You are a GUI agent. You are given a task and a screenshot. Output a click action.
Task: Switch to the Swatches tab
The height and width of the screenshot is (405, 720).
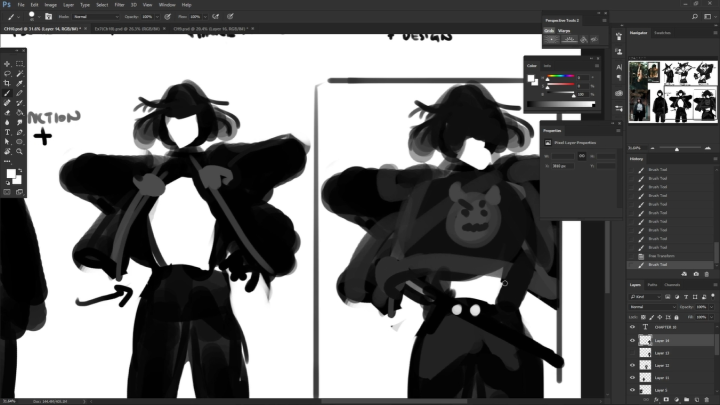(x=662, y=33)
